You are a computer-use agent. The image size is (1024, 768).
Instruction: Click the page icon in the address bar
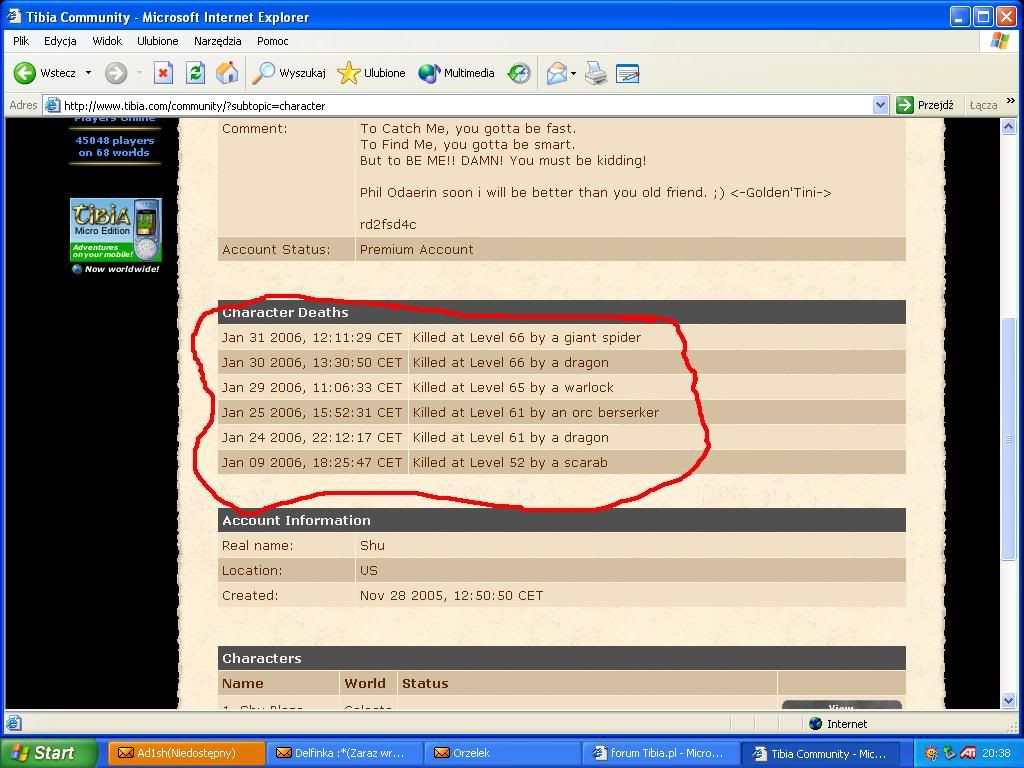coord(53,105)
